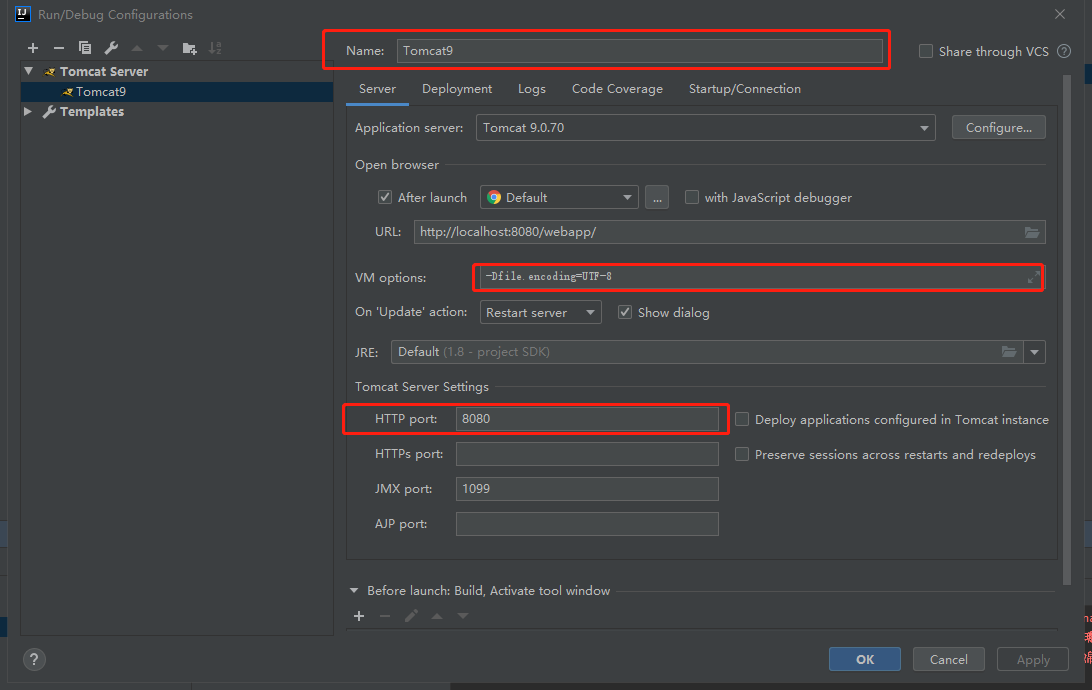Click the Configure... button
The width and height of the screenshot is (1092, 690).
[999, 128]
